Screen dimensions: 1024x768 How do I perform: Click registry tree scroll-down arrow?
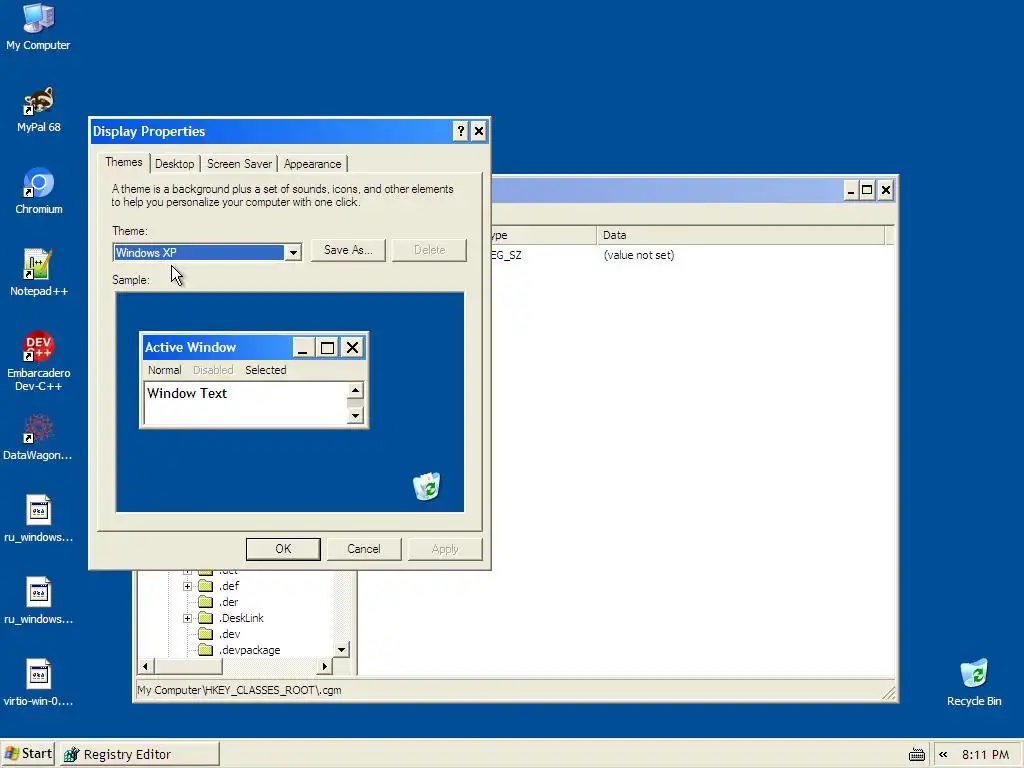coord(342,650)
